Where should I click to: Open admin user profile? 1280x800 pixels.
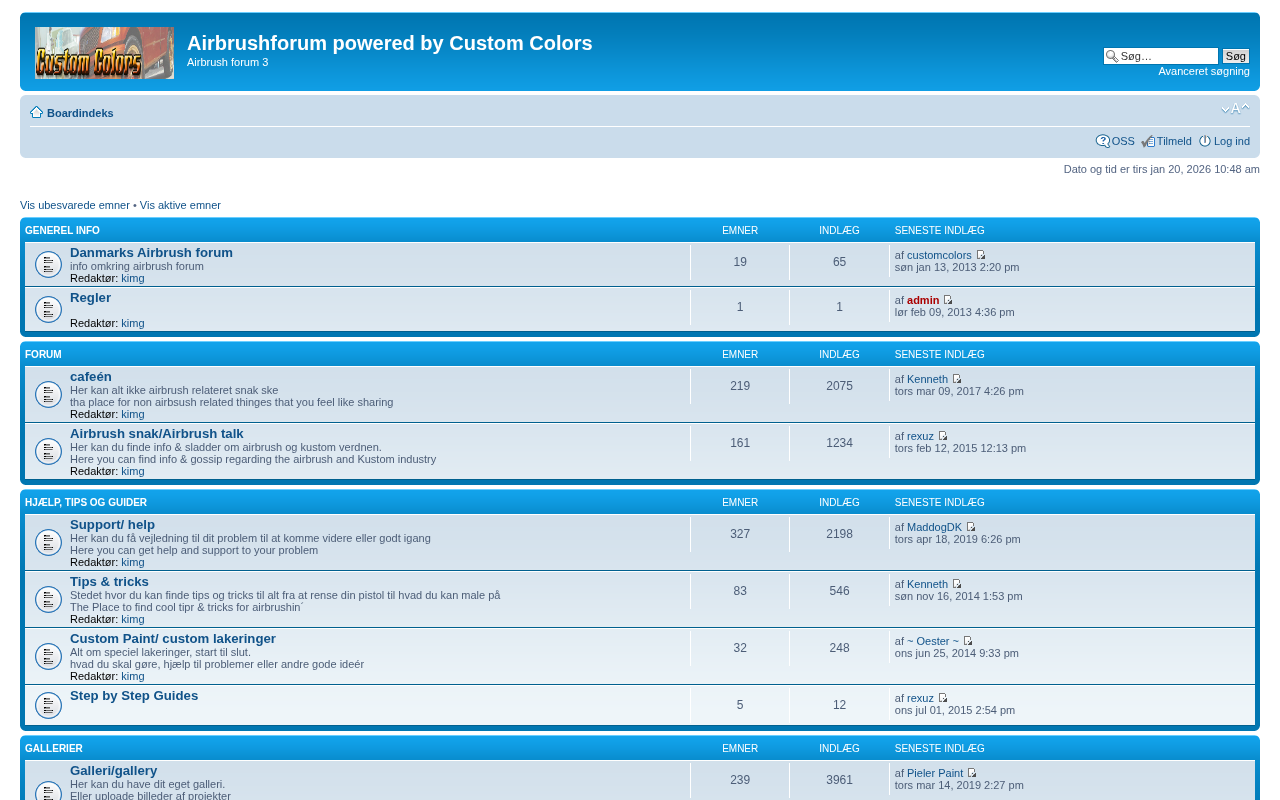(x=923, y=300)
